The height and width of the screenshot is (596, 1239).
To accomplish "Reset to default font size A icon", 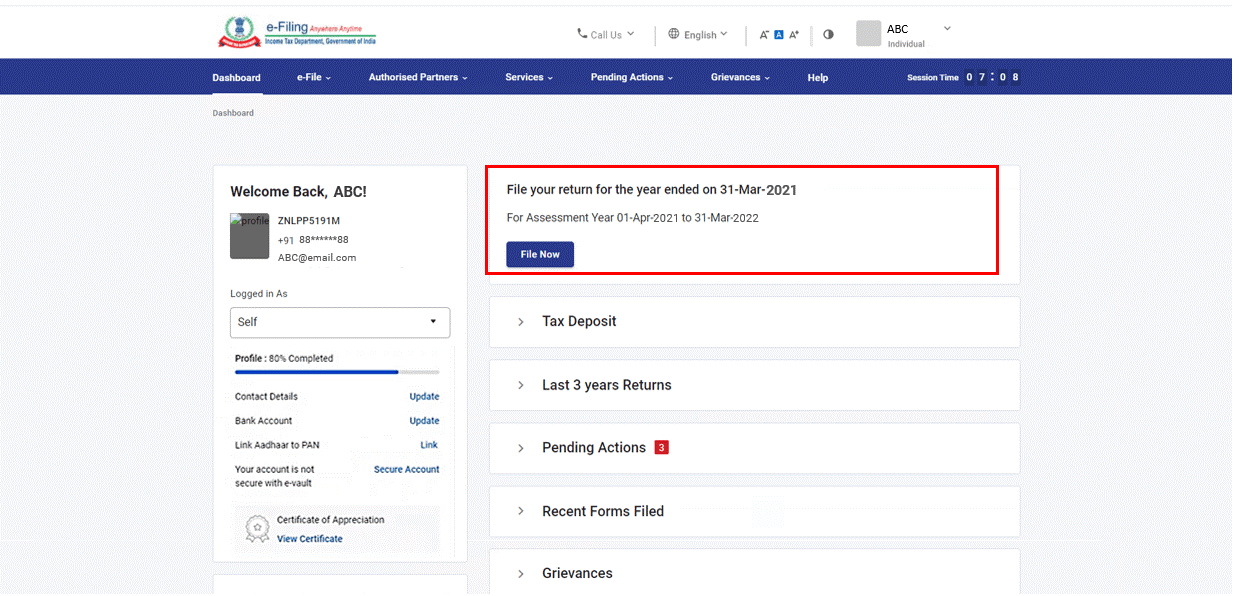I will pyautogui.click(x=779, y=35).
